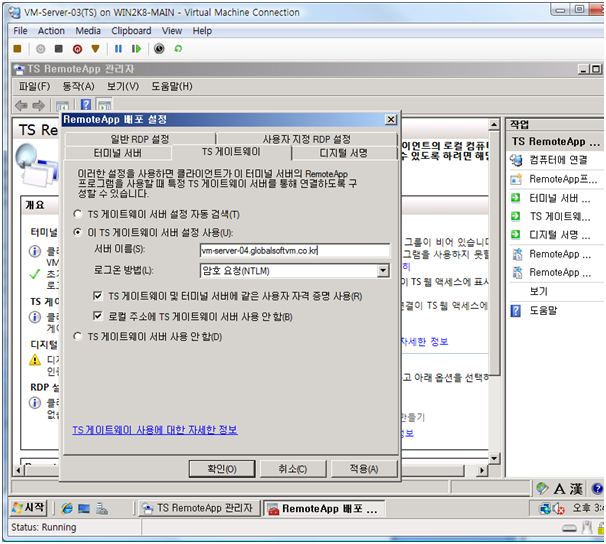Open the 로그온 방법 dropdown
The height and width of the screenshot is (544, 606).
383,271
